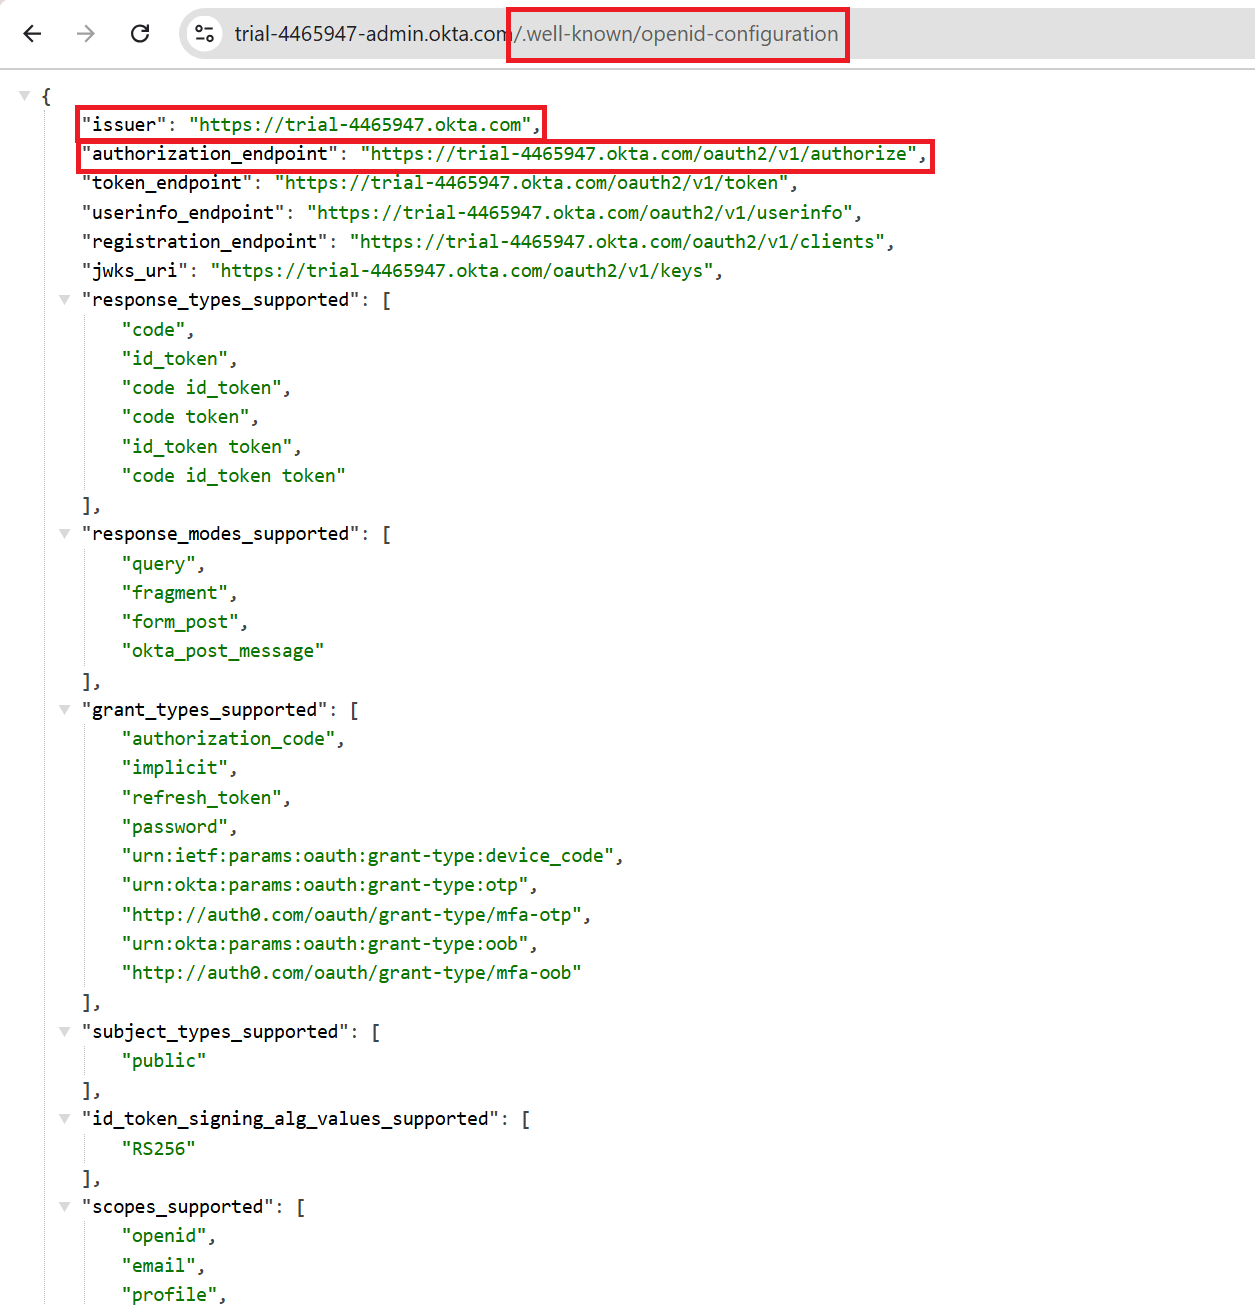Reload the page with refresh icon
This screenshot has width=1255, height=1305.
[140, 34]
